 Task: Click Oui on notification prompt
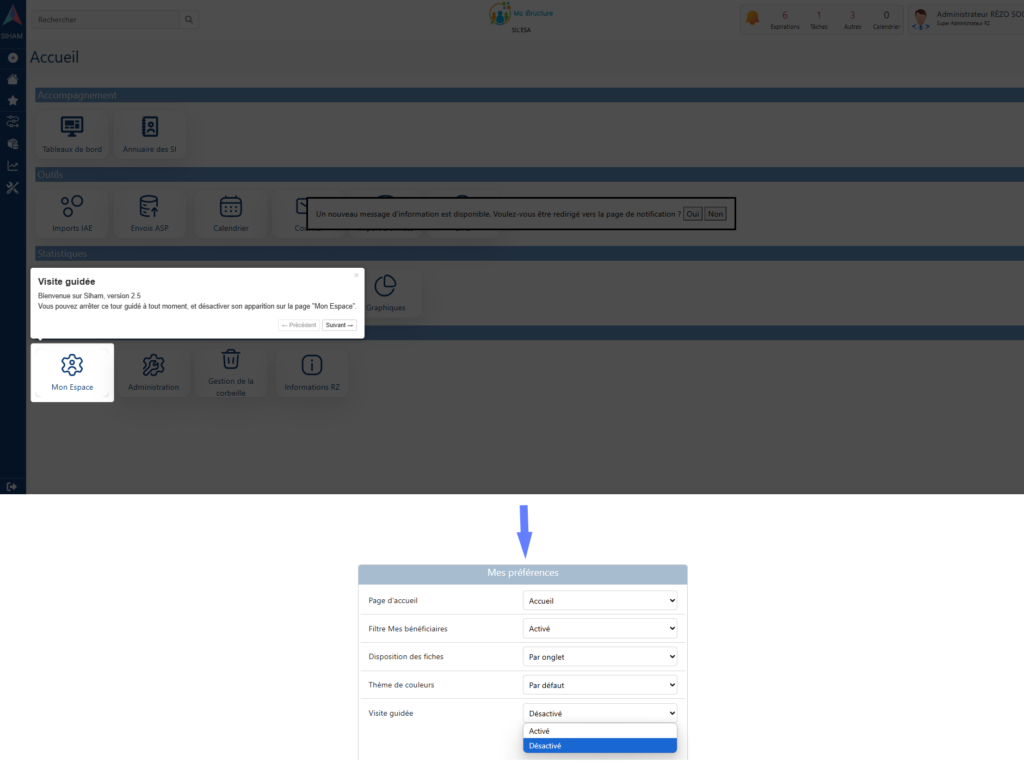click(x=693, y=214)
